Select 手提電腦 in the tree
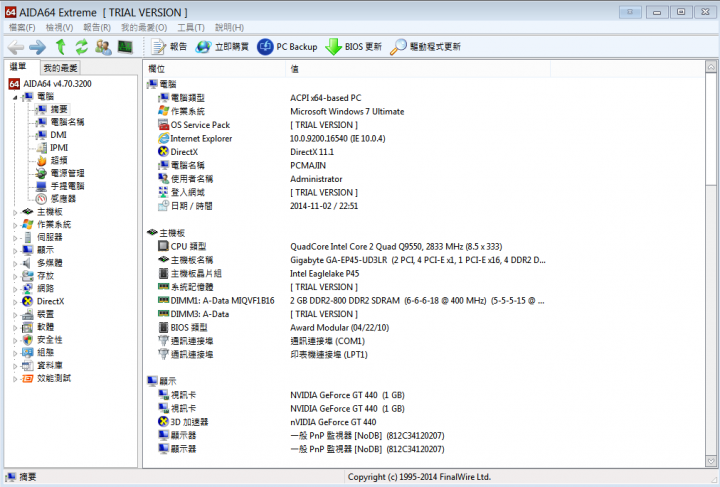 point(67,186)
